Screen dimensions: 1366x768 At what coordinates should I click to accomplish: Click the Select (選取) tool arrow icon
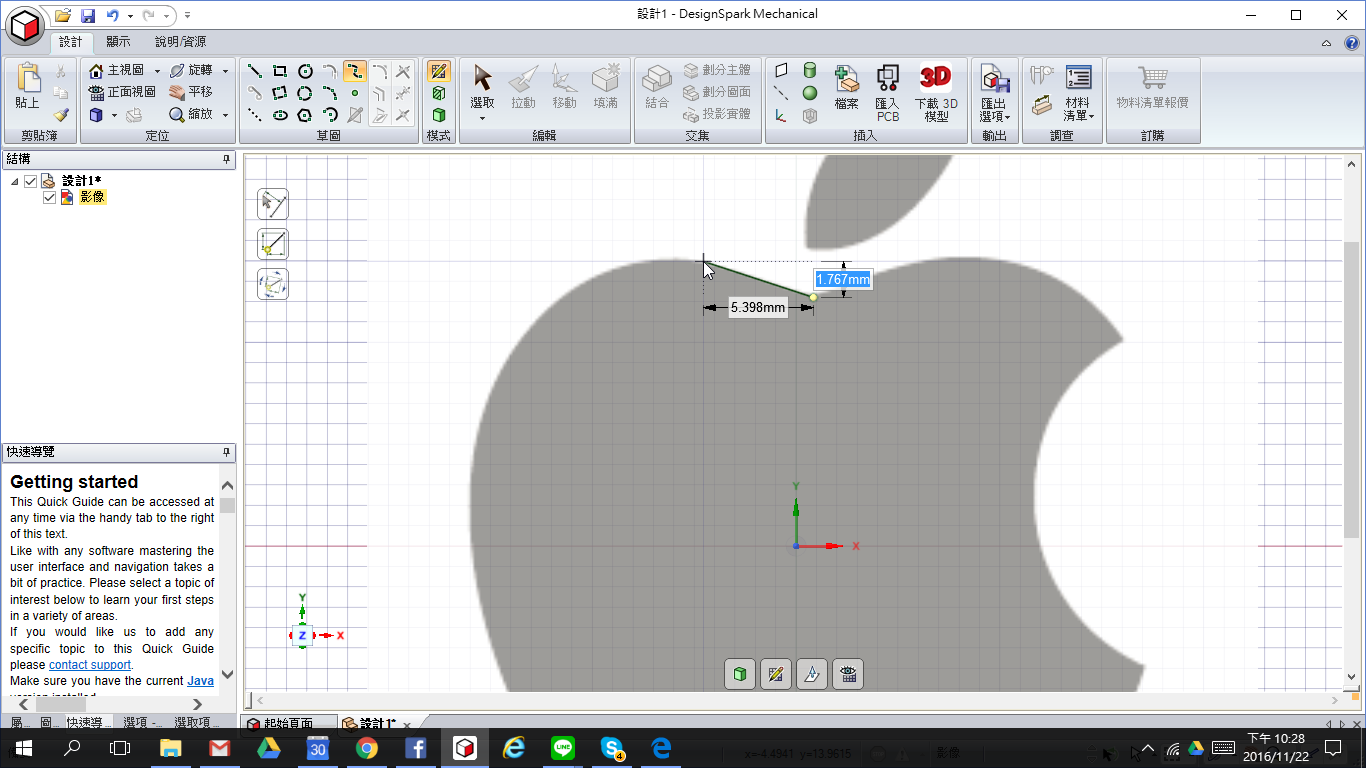click(x=482, y=78)
